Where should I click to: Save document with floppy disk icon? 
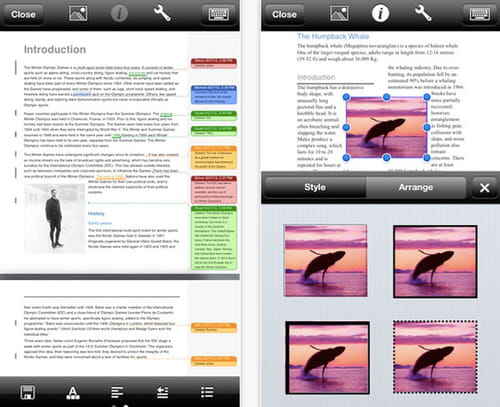pyautogui.click(x=27, y=392)
